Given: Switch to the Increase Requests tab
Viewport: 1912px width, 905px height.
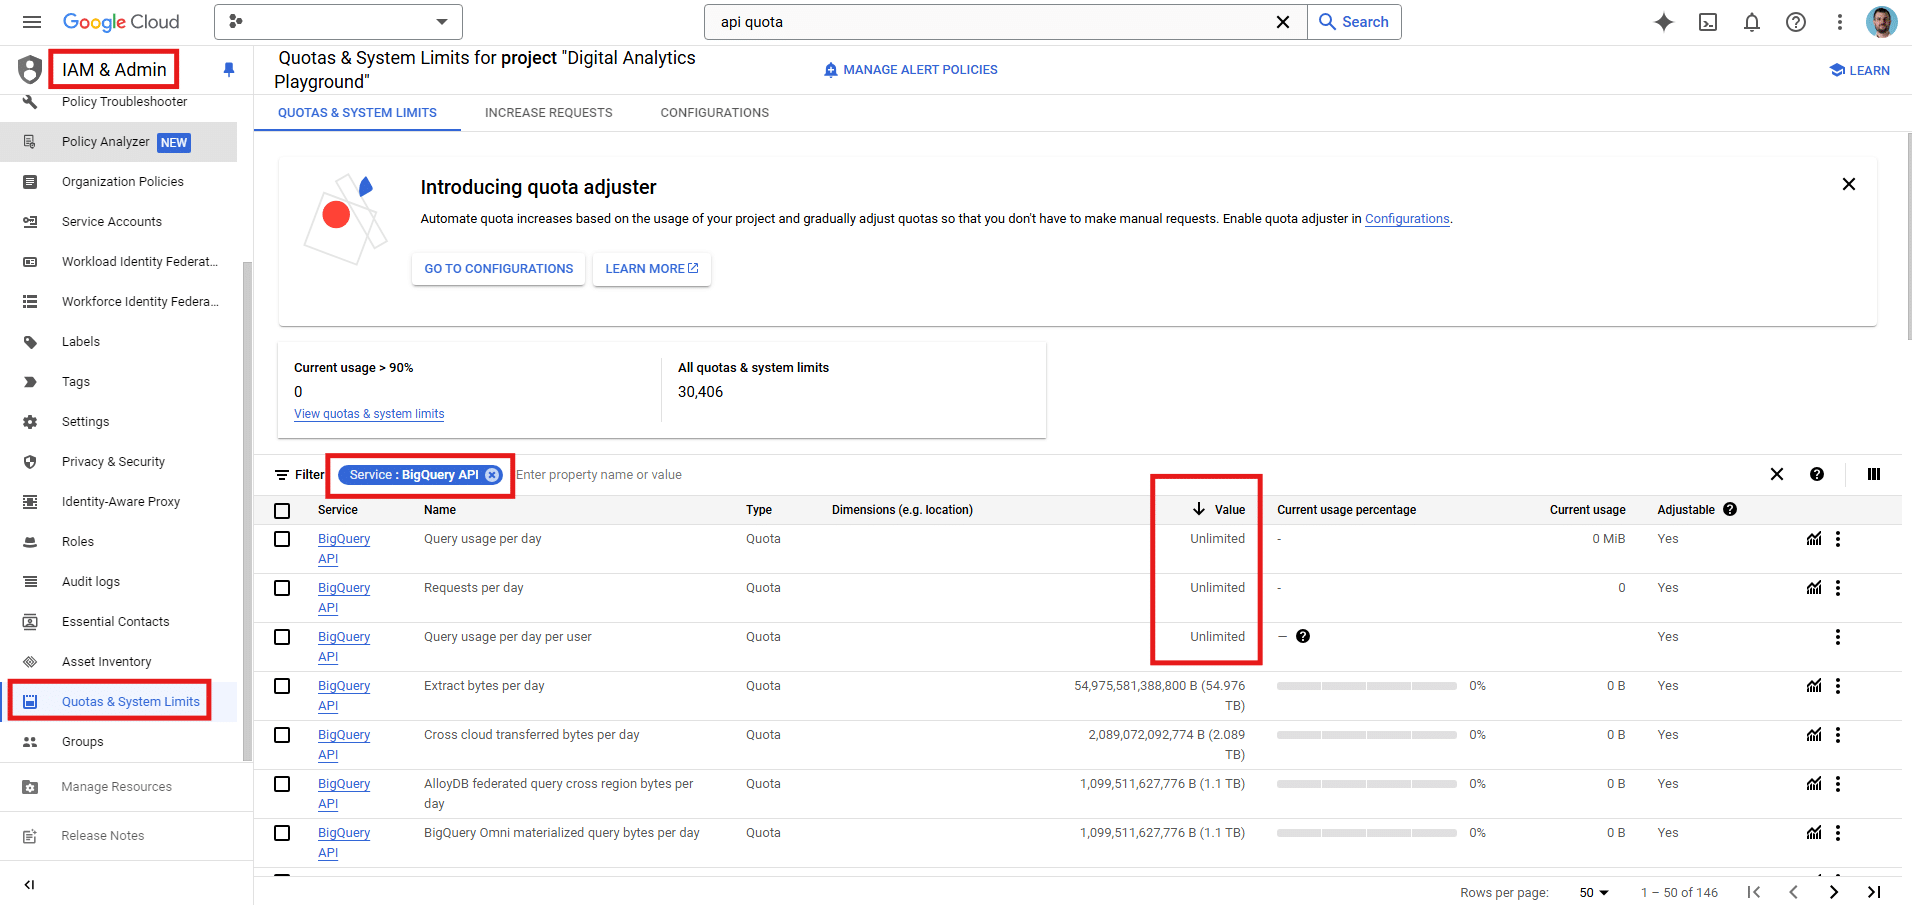Looking at the screenshot, I should [548, 113].
